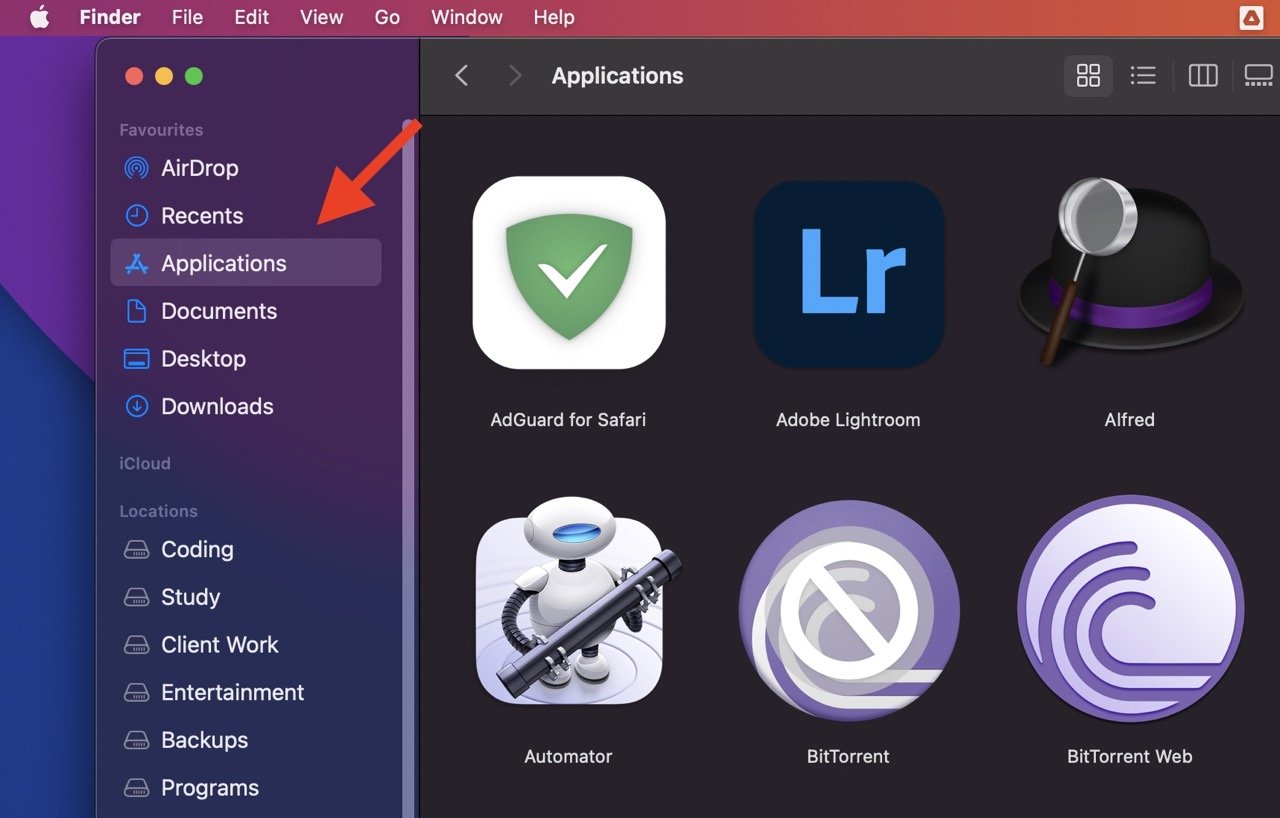Click the 'Alfred' app name label
The width and height of the screenshot is (1280, 818).
tap(1130, 420)
